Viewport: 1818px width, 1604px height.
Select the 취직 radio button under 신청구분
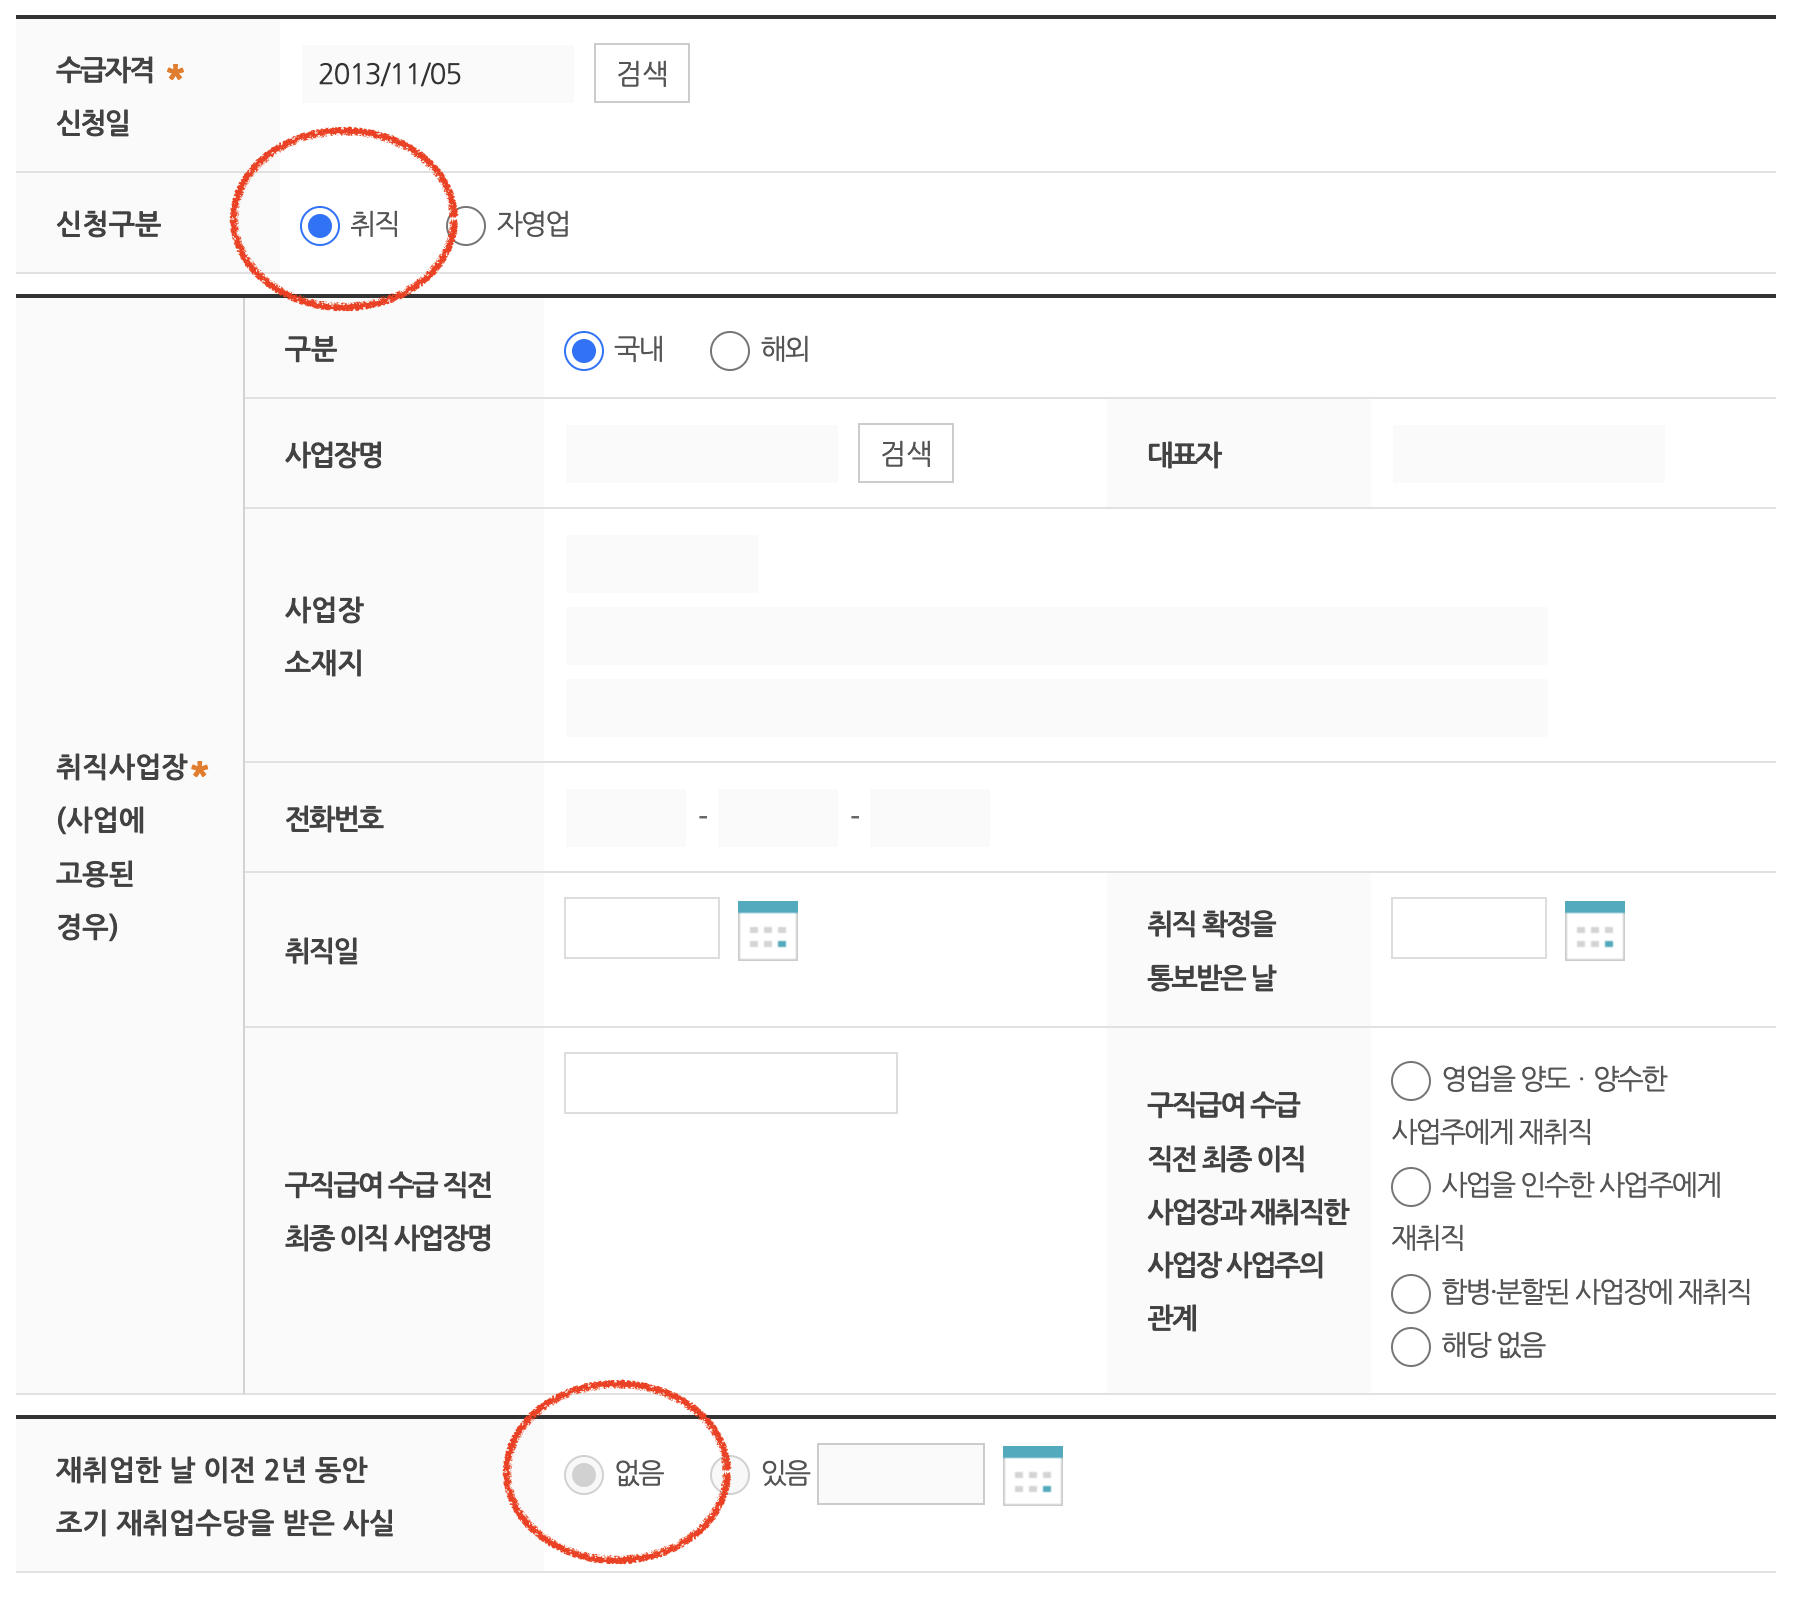320,226
